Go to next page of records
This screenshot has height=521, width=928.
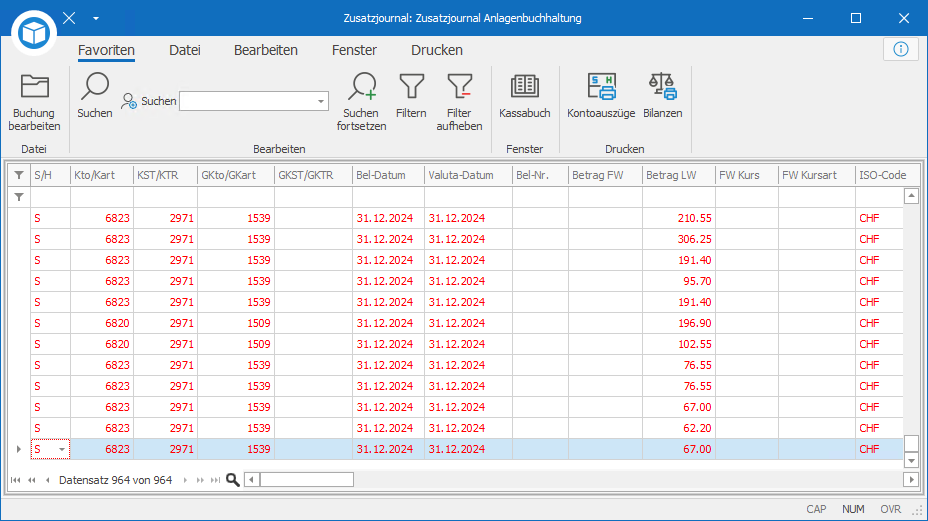[200, 480]
